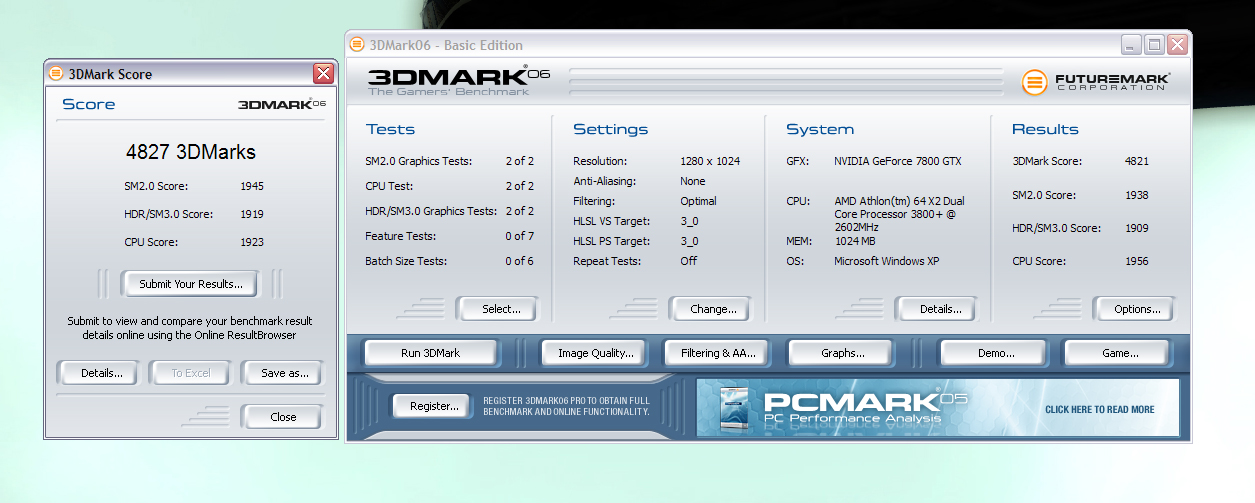Click Repeat Tests value Off

pos(689,261)
